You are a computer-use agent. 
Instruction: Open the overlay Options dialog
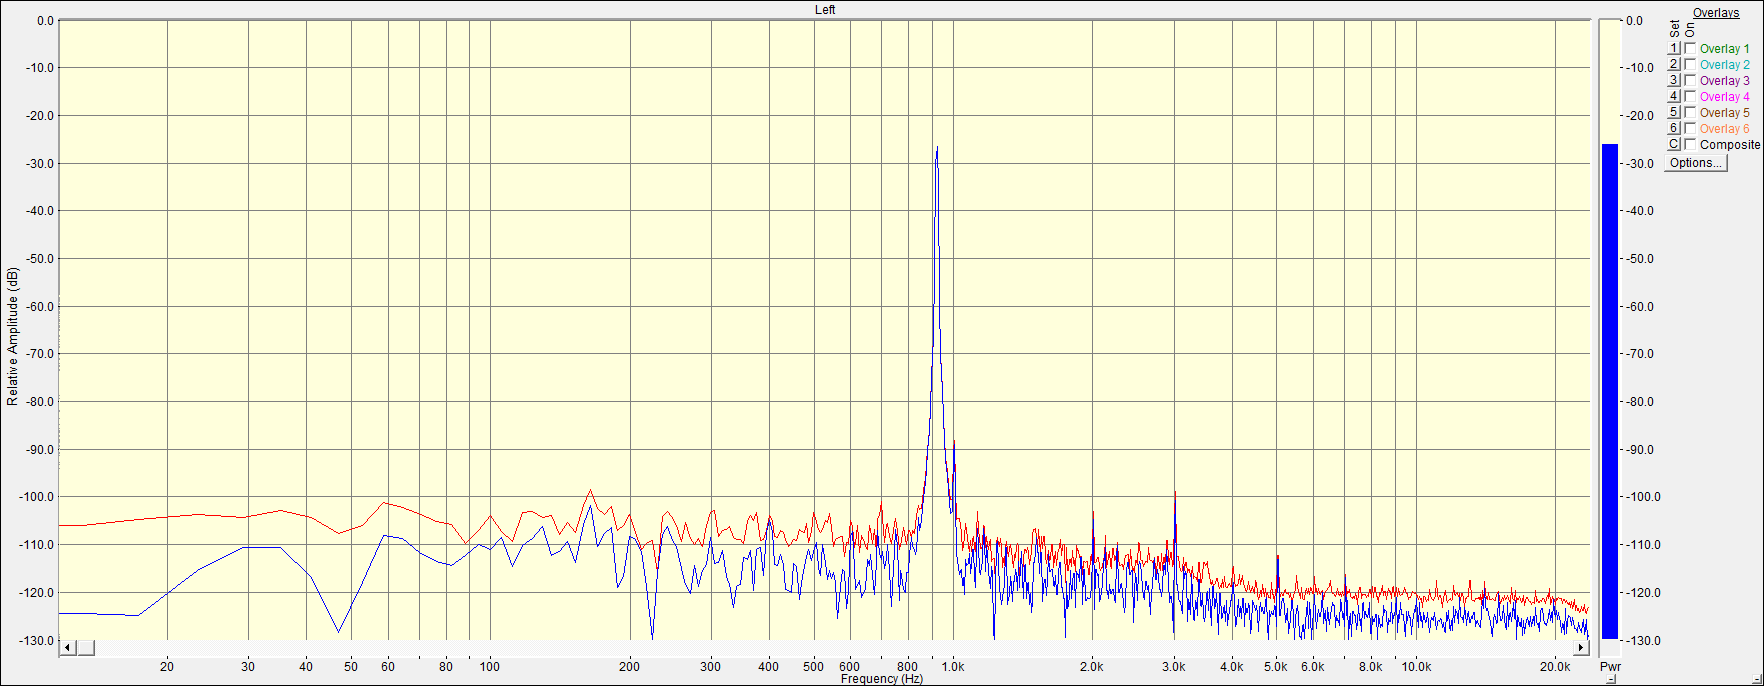[x=1695, y=163]
